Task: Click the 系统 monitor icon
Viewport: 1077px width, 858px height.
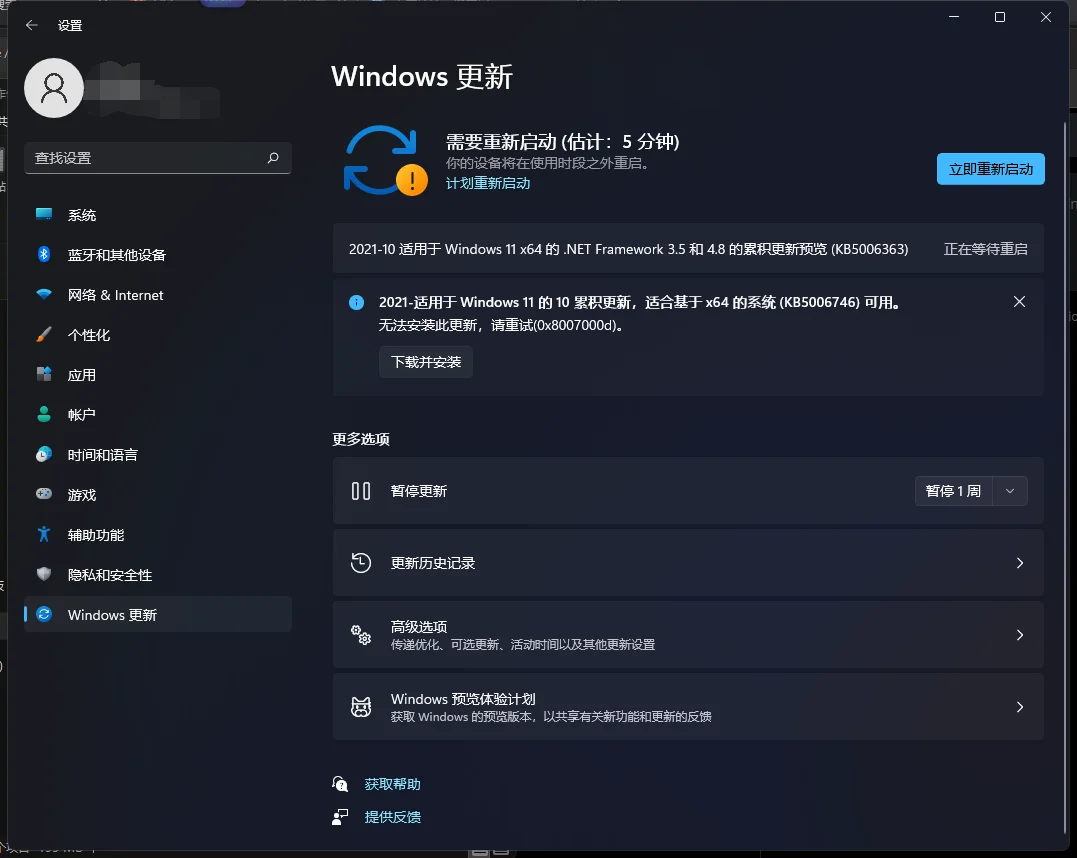Action: tap(44, 214)
